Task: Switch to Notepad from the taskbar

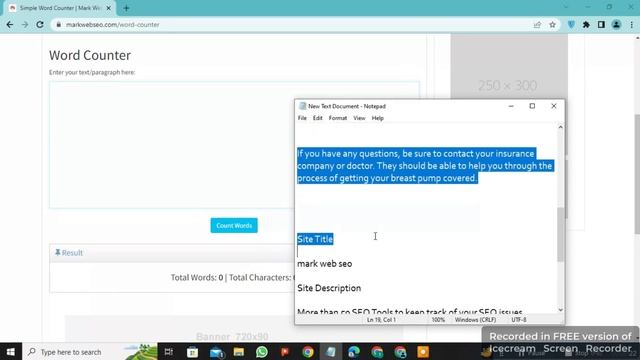Action: [331, 352]
